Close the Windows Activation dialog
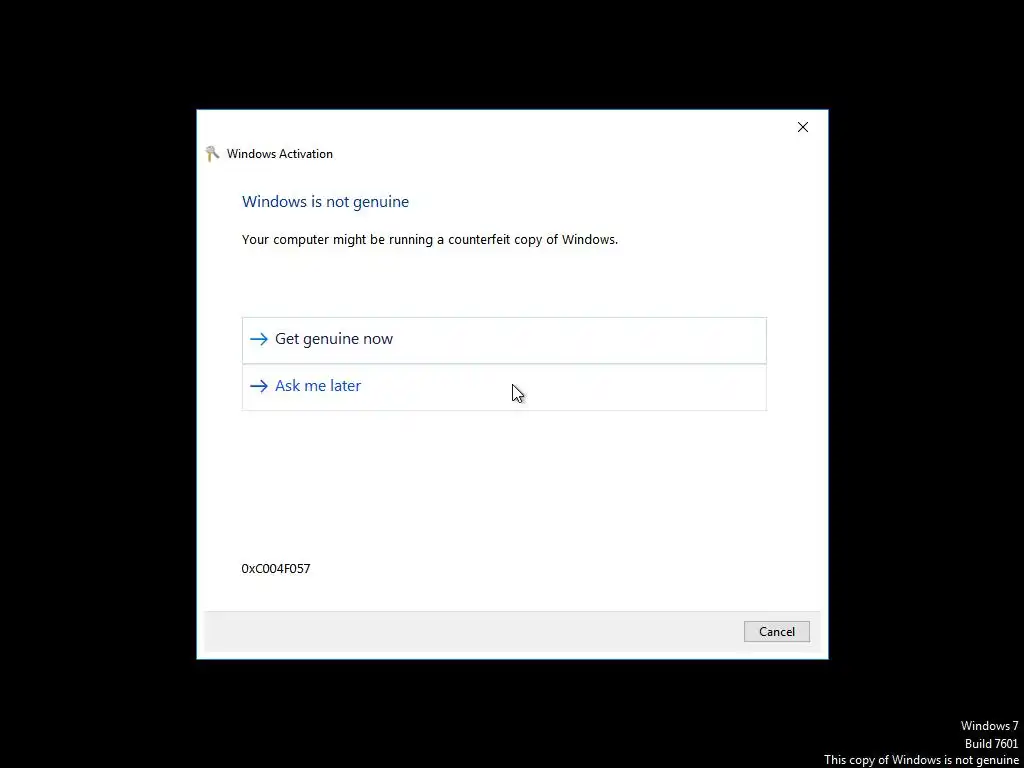1024x768 pixels. pyautogui.click(x=803, y=127)
